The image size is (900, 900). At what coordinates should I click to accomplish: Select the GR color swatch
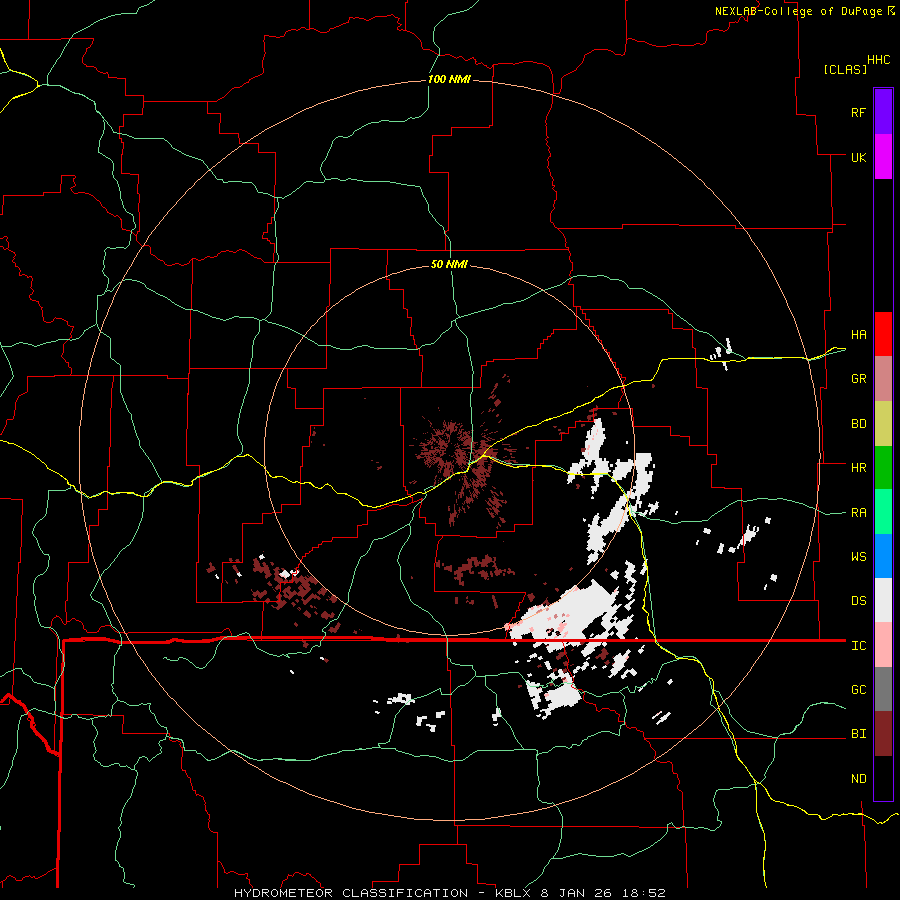point(883,379)
